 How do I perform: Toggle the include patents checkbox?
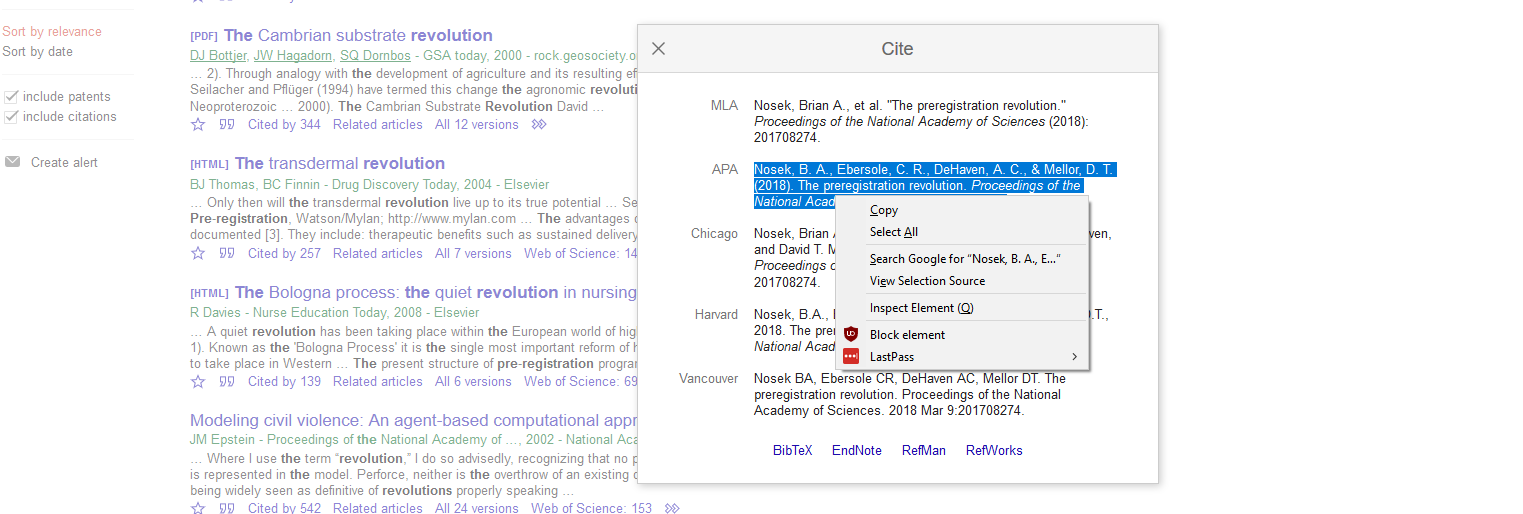11,97
